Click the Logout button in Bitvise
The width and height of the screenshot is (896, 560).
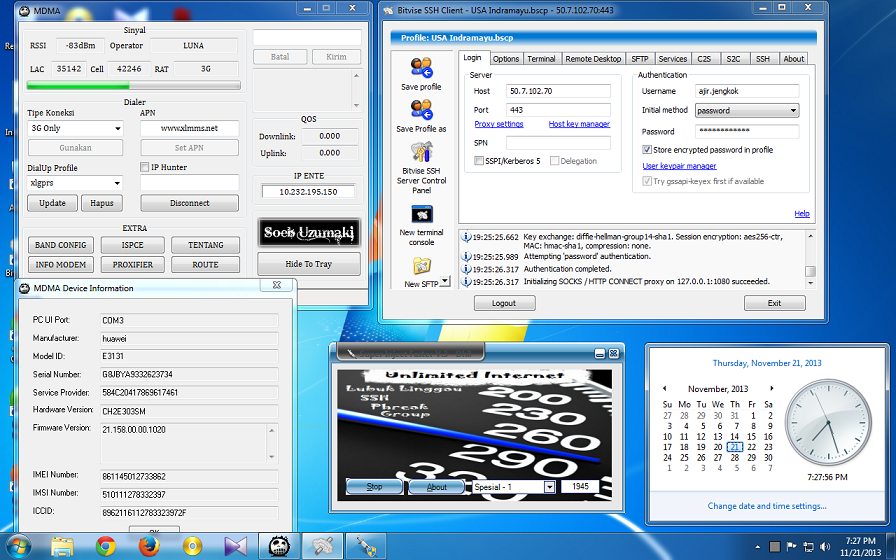tap(505, 303)
